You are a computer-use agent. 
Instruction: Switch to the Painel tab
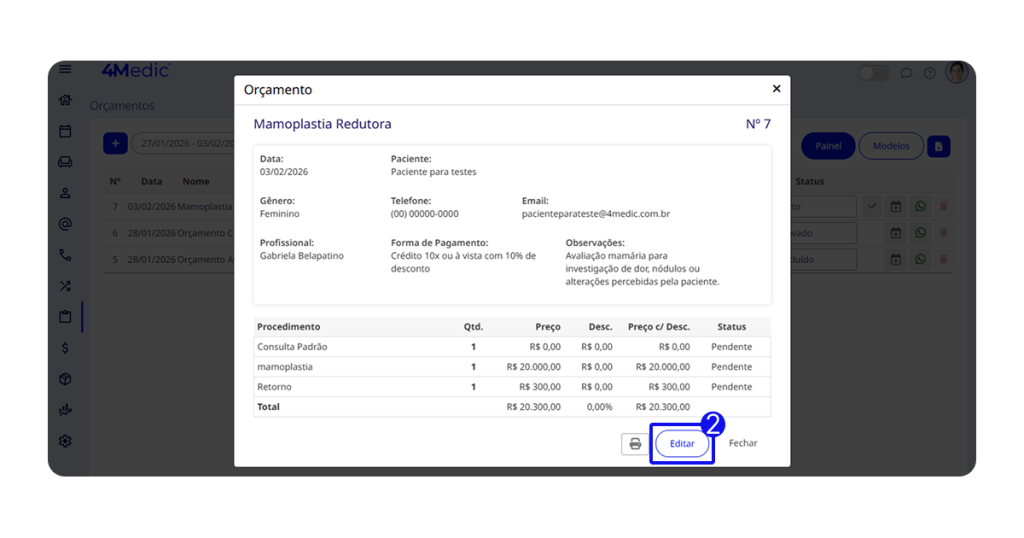click(x=828, y=146)
